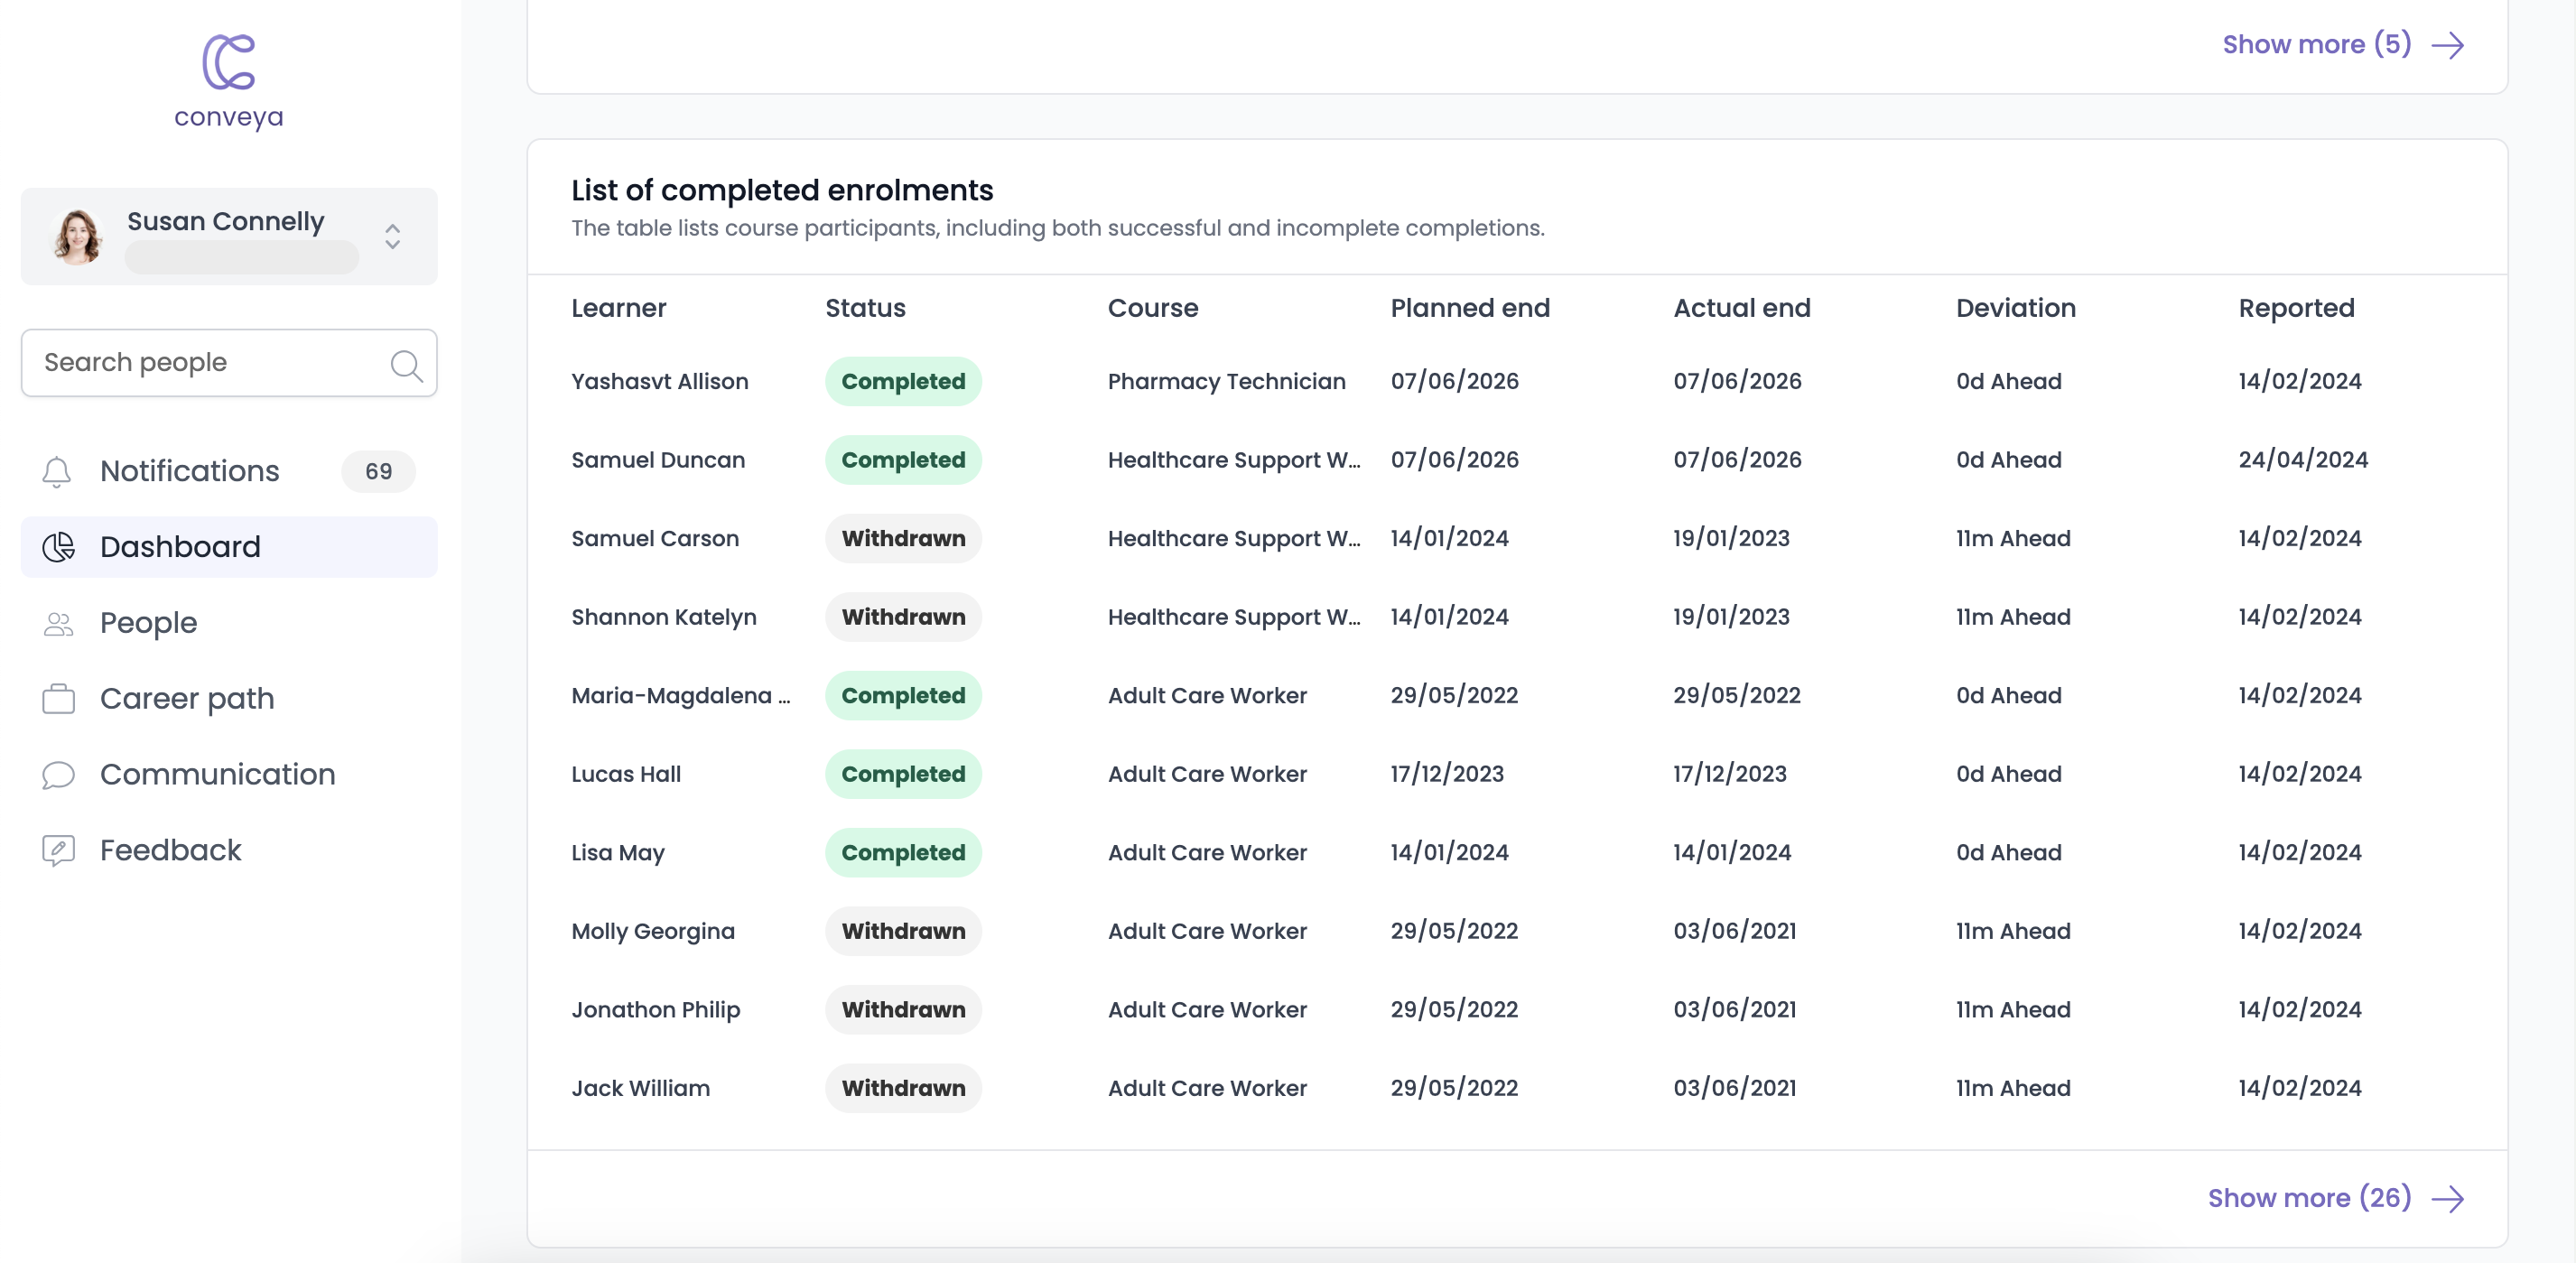Sort by the Actual end column header

(1742, 308)
